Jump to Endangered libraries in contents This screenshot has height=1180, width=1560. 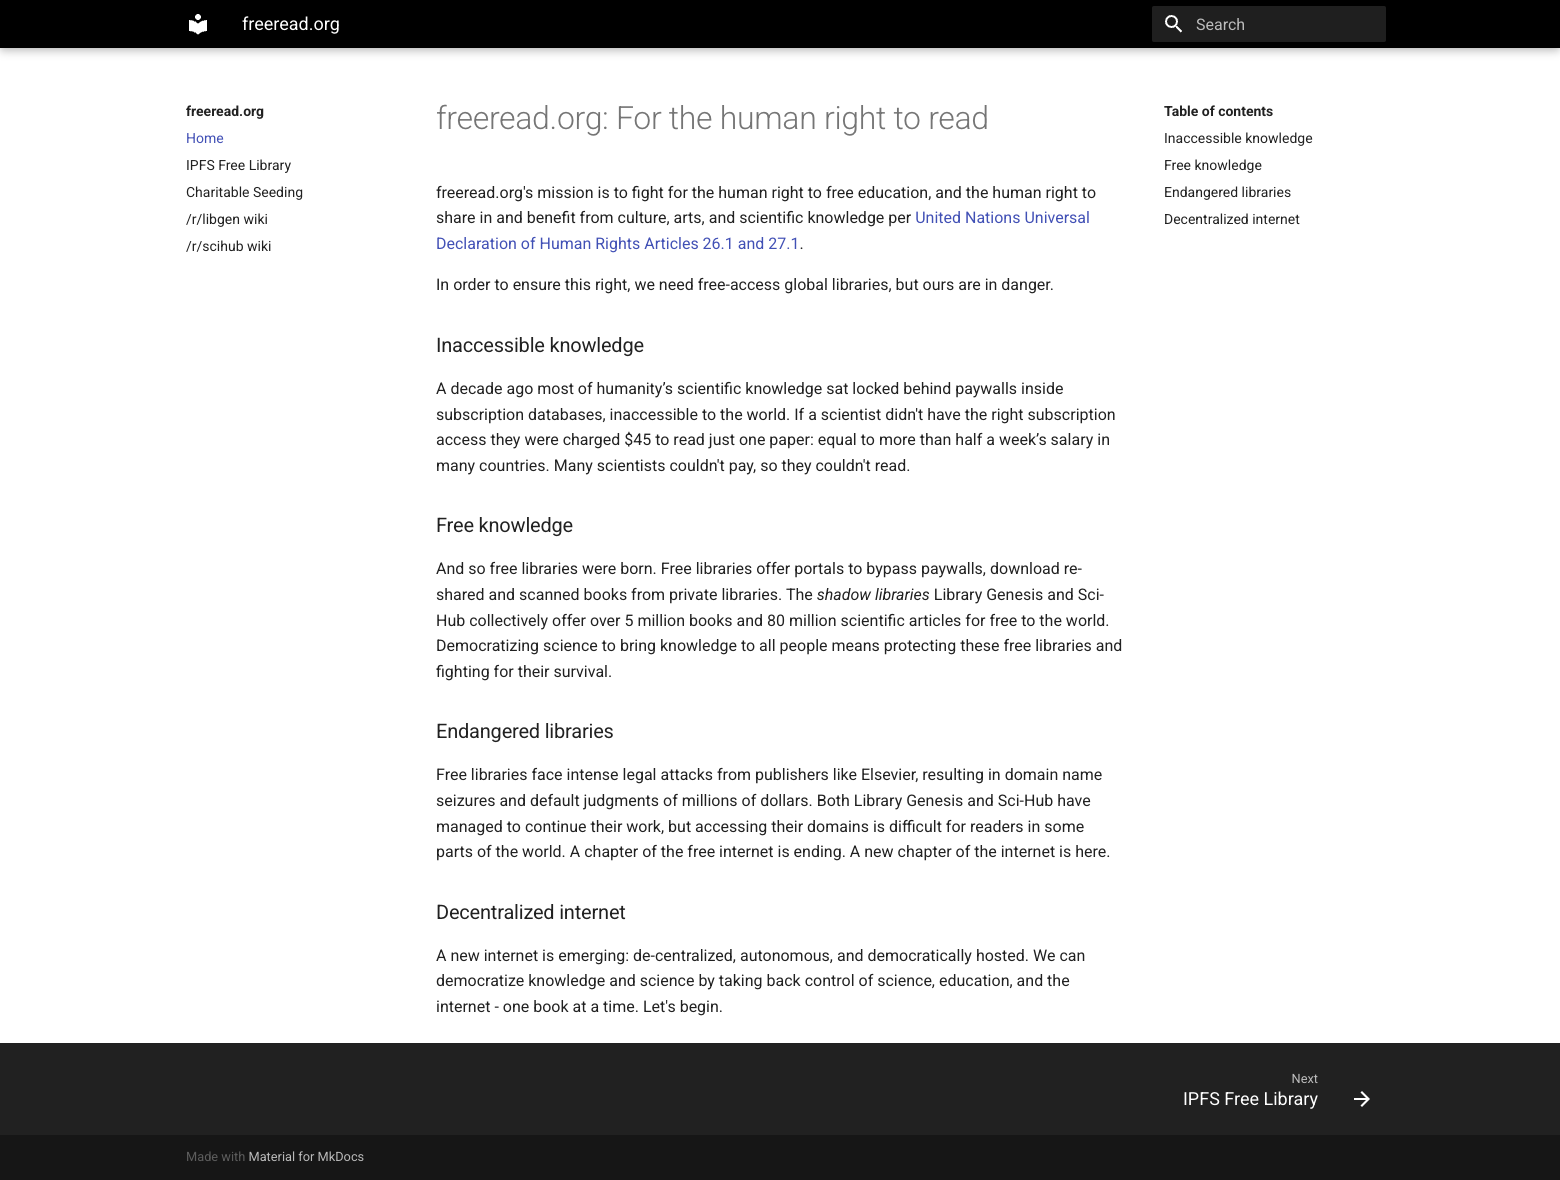click(1227, 192)
